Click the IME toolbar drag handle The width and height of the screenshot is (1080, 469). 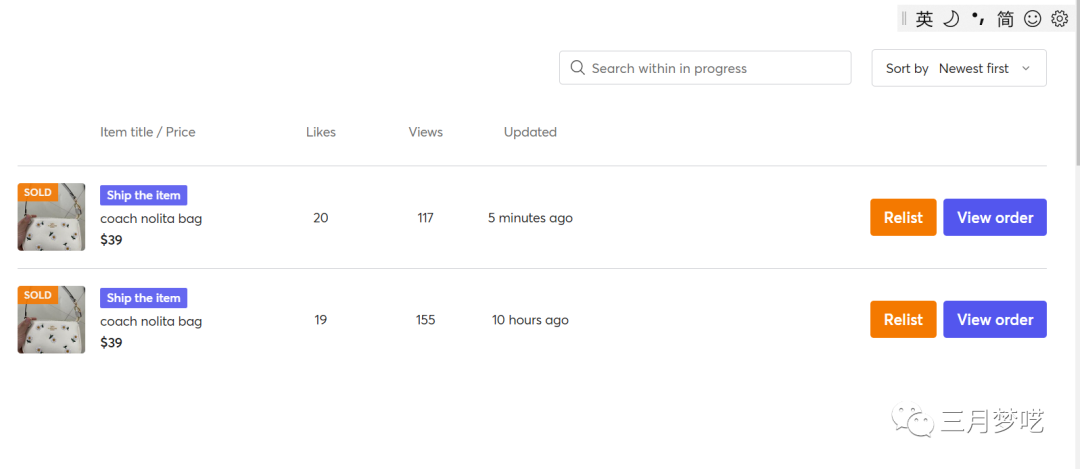904,19
